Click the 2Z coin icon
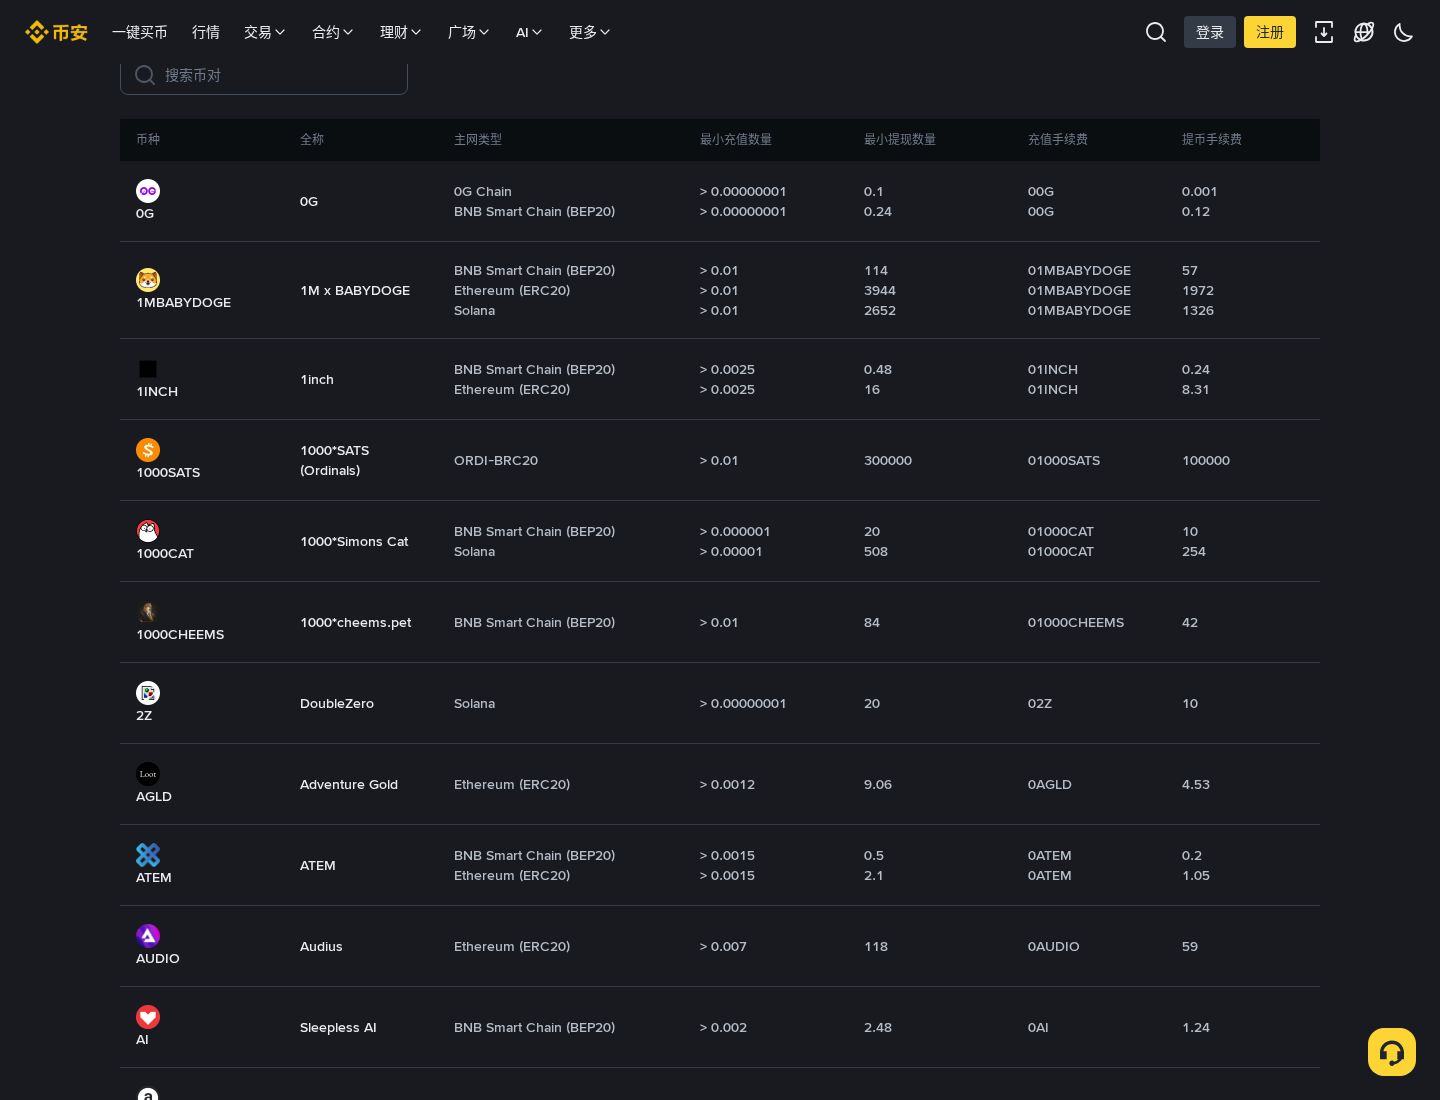Image resolution: width=1440 pixels, height=1100 pixels. [148, 693]
